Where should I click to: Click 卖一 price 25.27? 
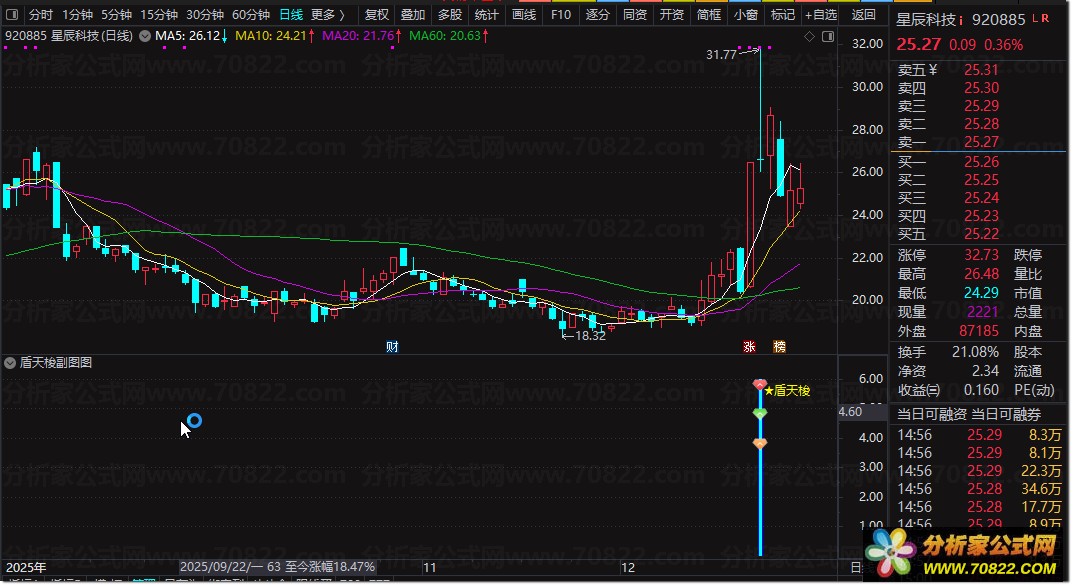pyautogui.click(x=981, y=142)
